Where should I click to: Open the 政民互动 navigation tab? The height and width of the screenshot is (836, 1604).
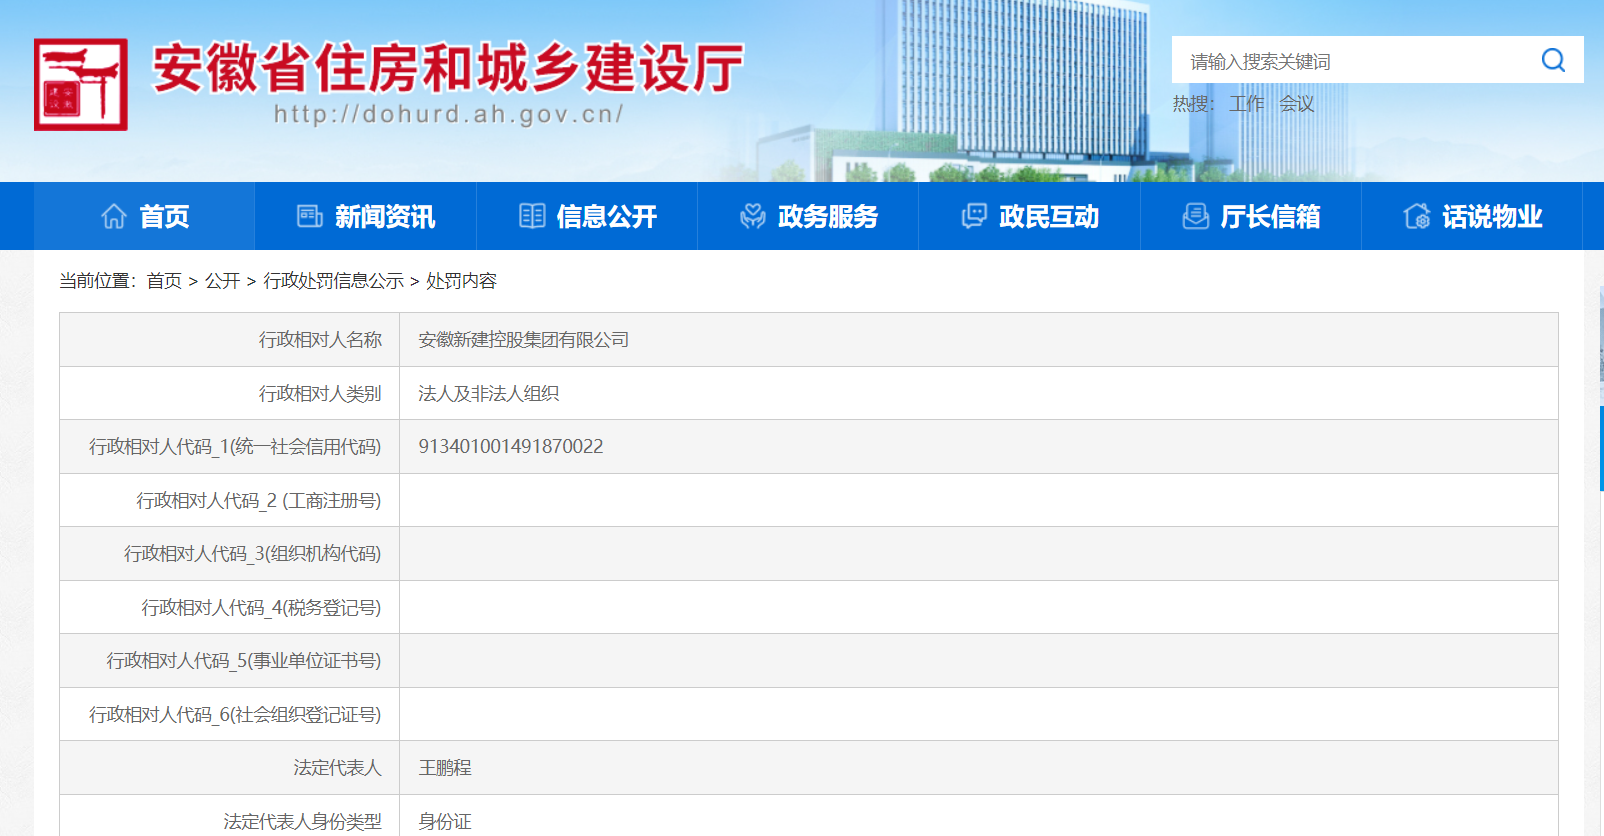(x=1029, y=216)
